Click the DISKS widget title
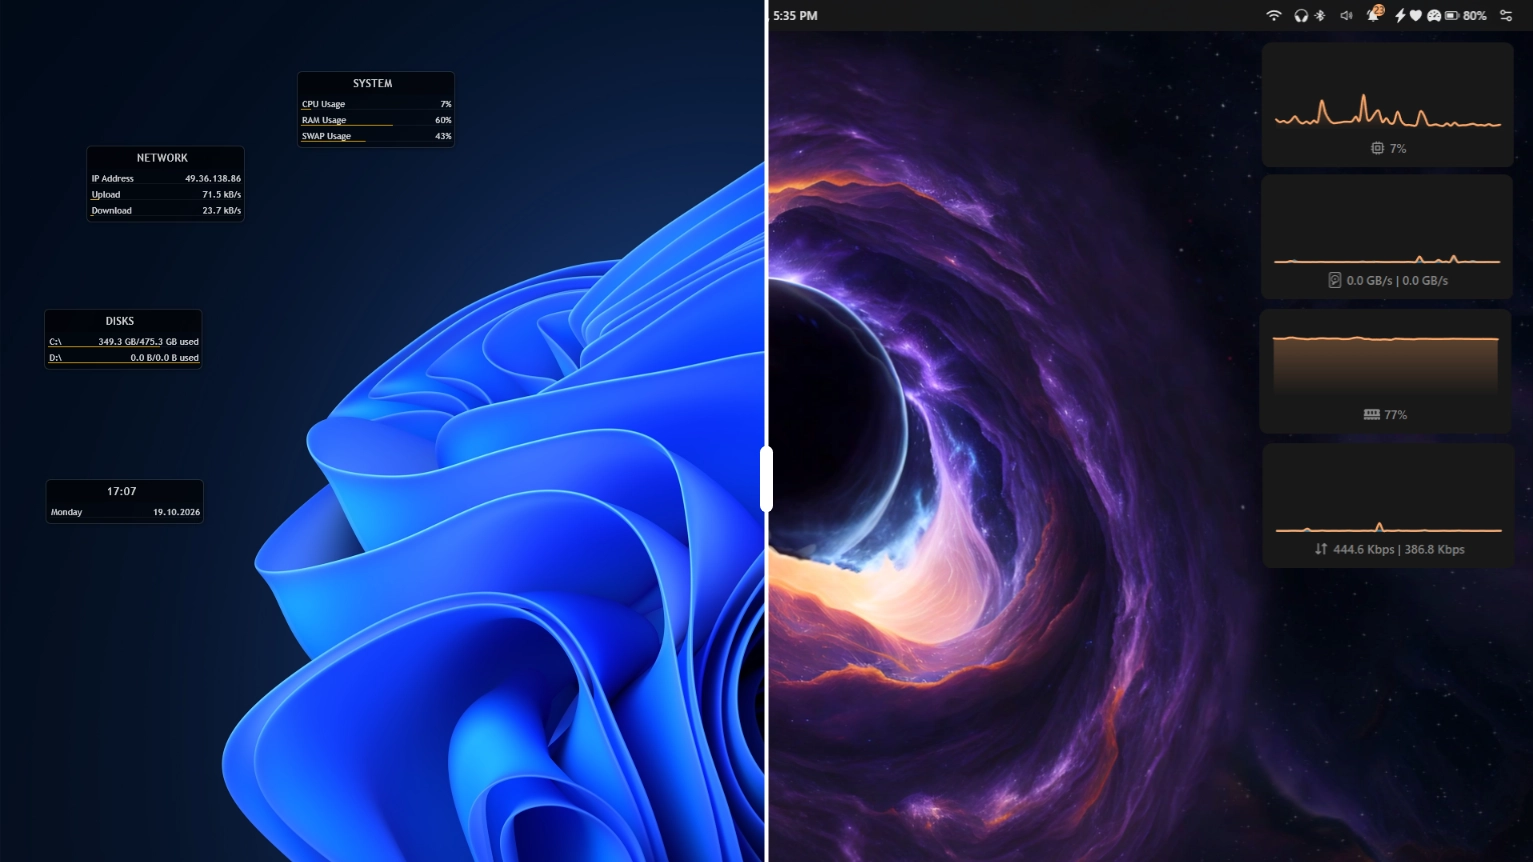 (120, 321)
